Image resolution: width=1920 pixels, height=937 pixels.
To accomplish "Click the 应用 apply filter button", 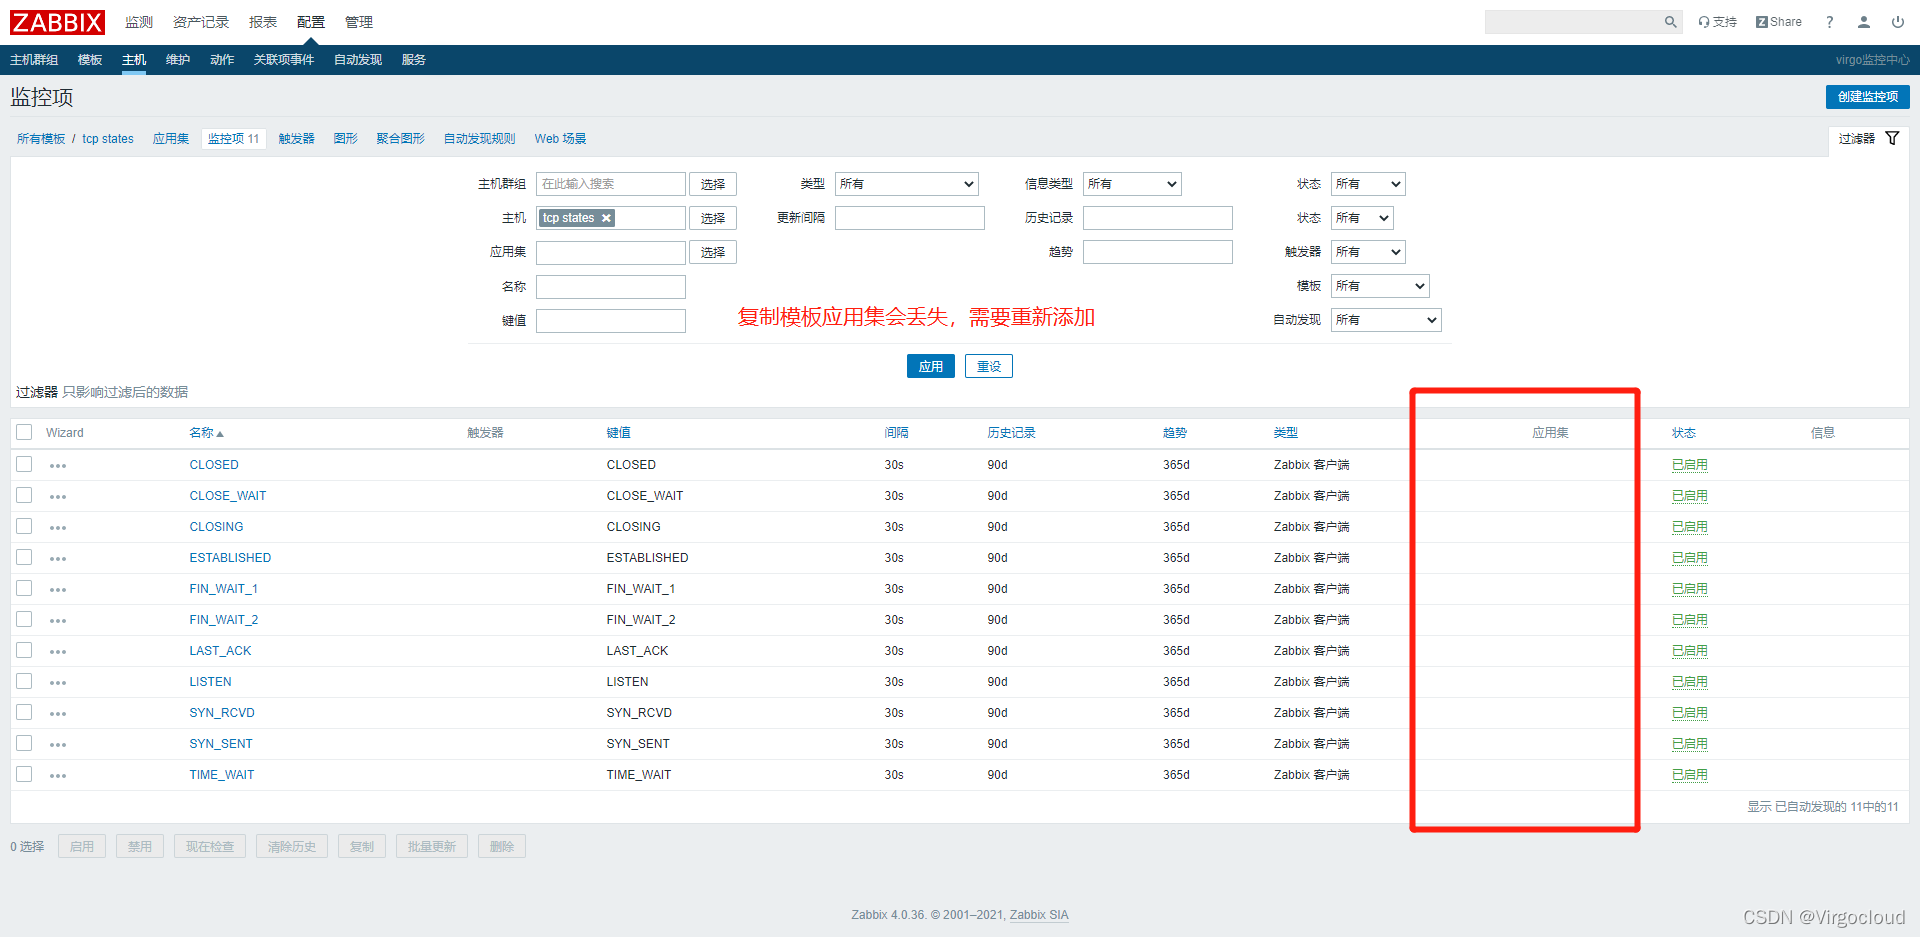I will (931, 367).
